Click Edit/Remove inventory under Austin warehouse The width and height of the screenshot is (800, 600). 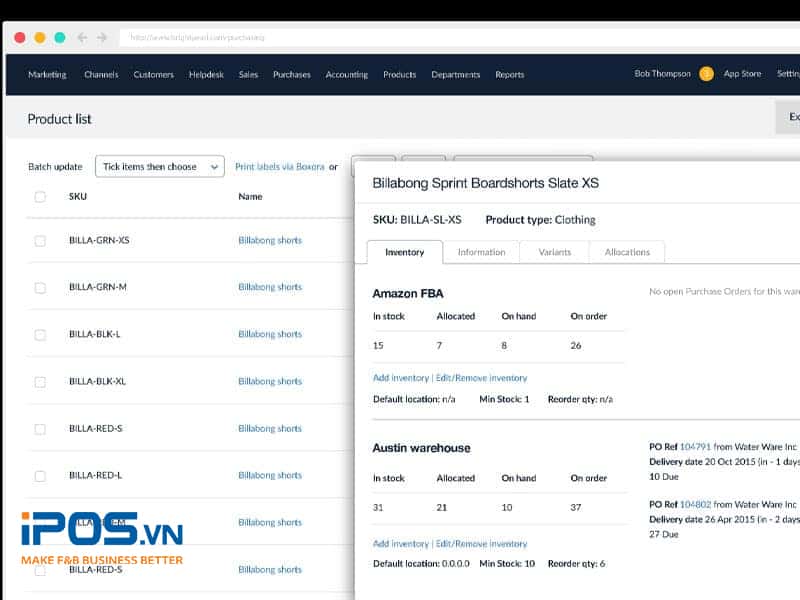(x=481, y=544)
